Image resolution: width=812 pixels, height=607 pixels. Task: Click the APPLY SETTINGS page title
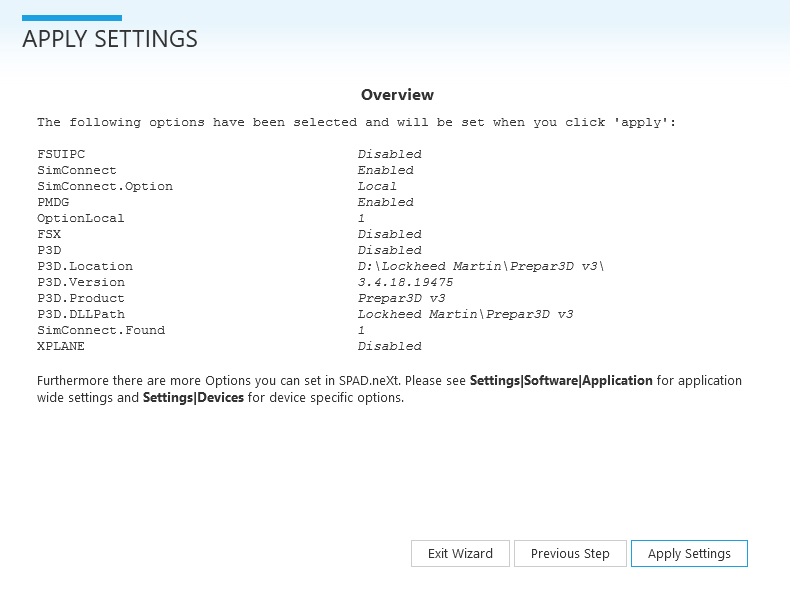point(110,39)
